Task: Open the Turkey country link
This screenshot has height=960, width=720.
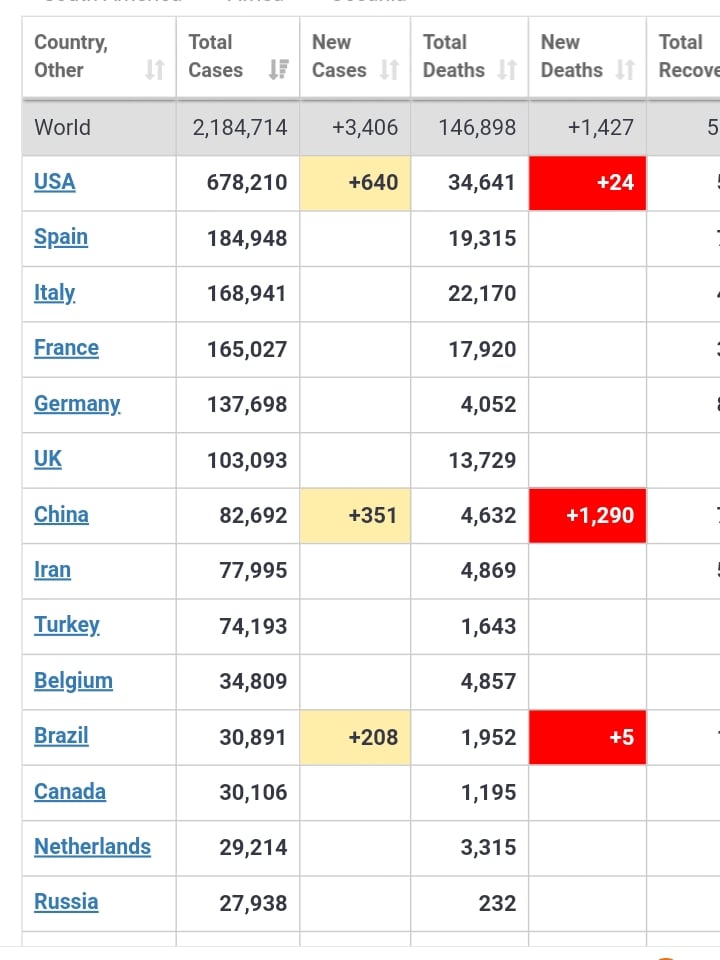Action: click(67, 625)
